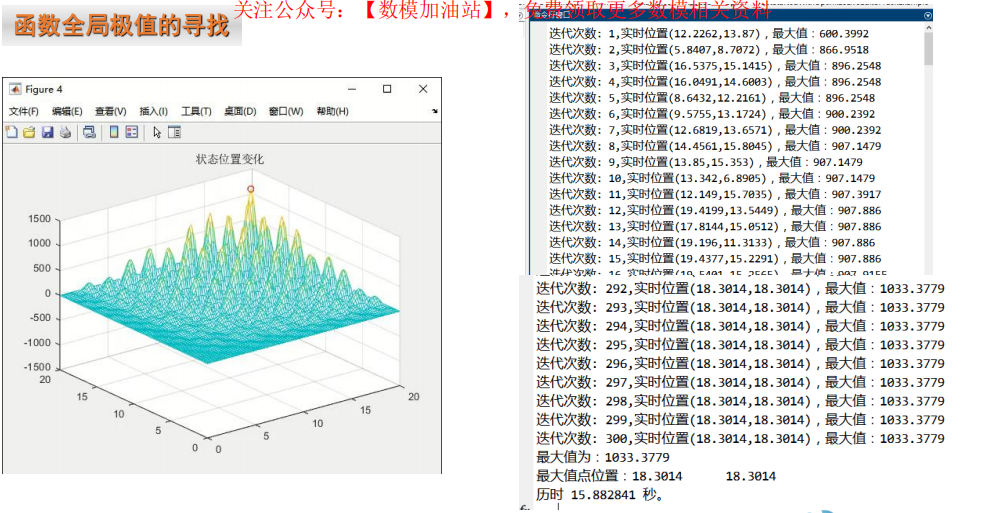Click the 最大值为: 1033.3779 result line
989x513 pixels.
603,457
